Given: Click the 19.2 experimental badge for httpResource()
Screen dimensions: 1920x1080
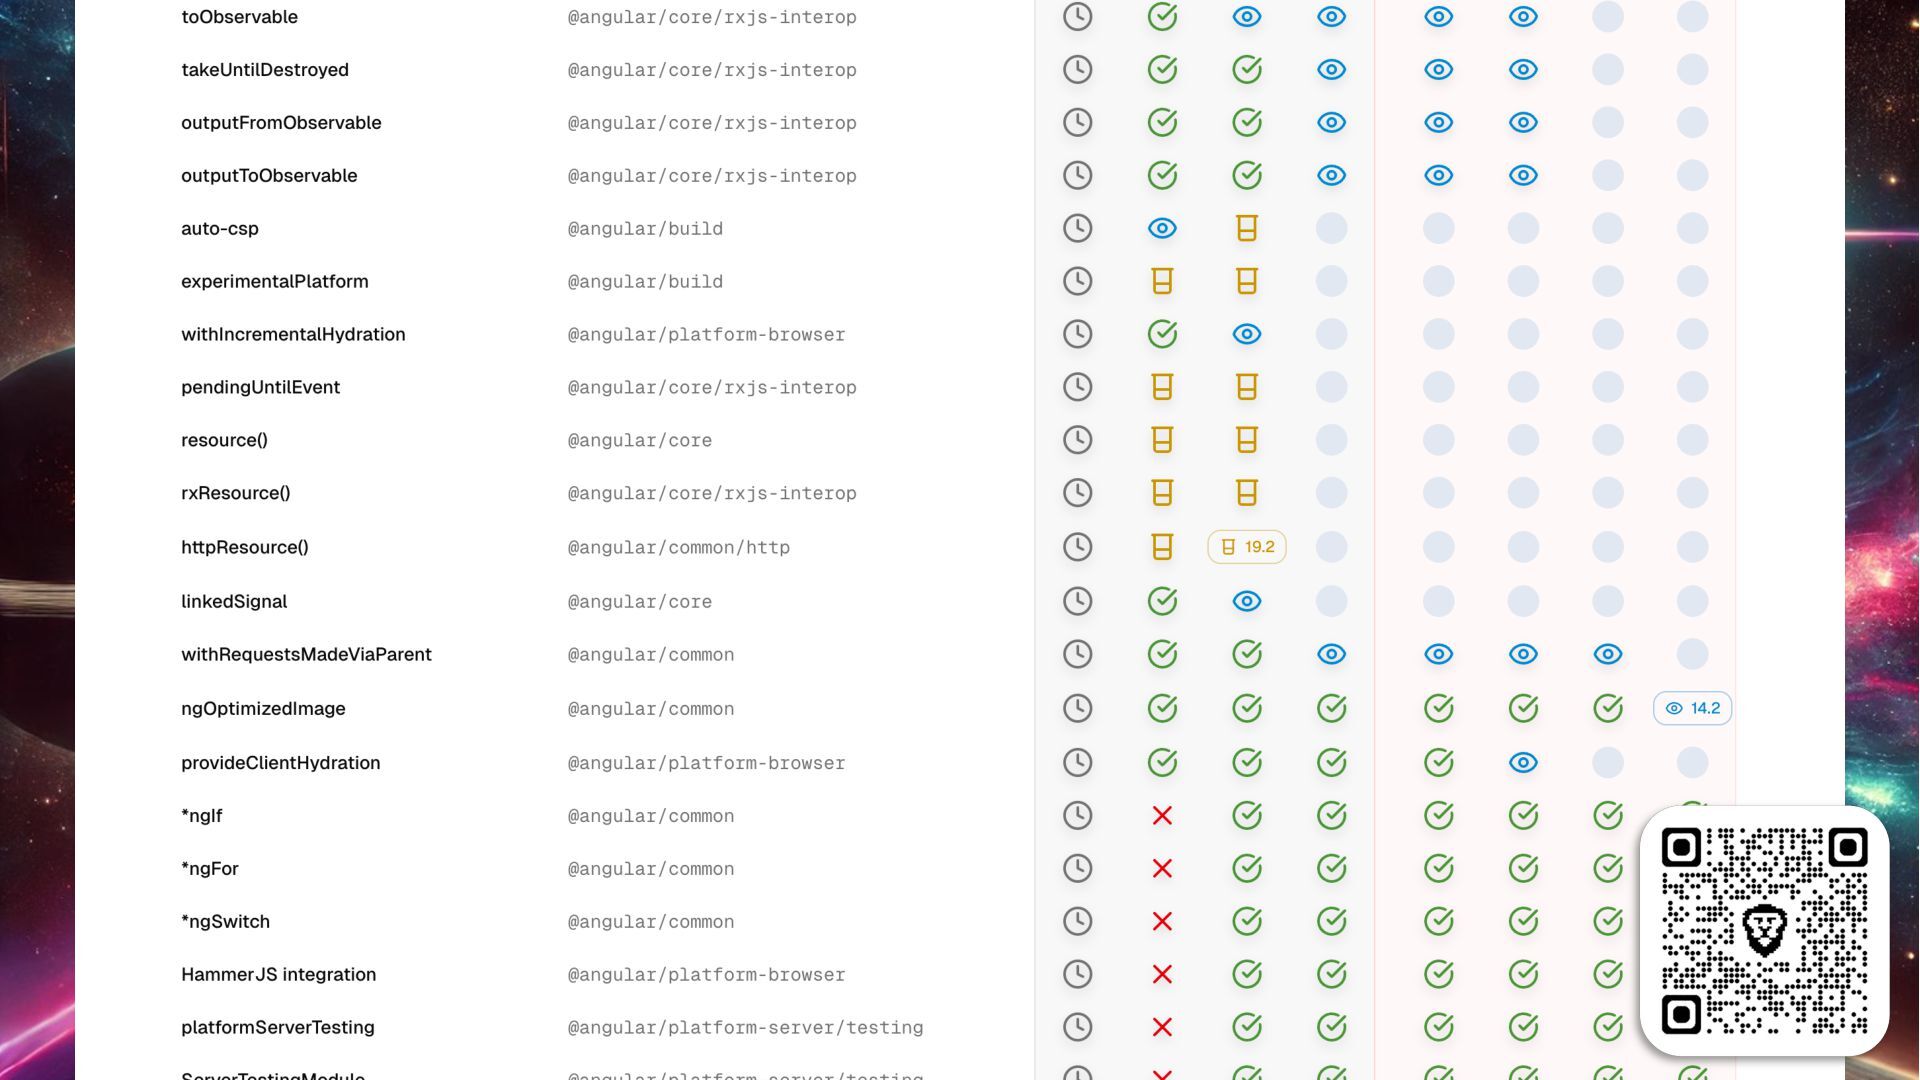Looking at the screenshot, I should pyautogui.click(x=1246, y=547).
